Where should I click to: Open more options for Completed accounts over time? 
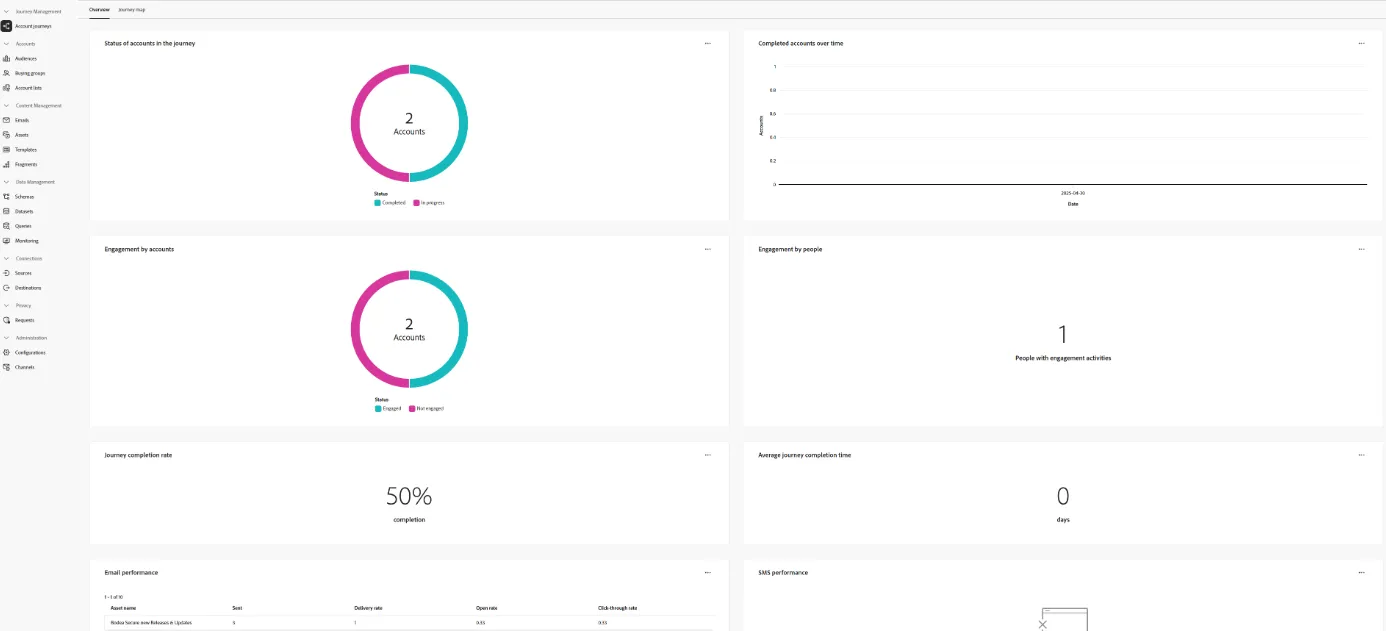tap(1361, 44)
